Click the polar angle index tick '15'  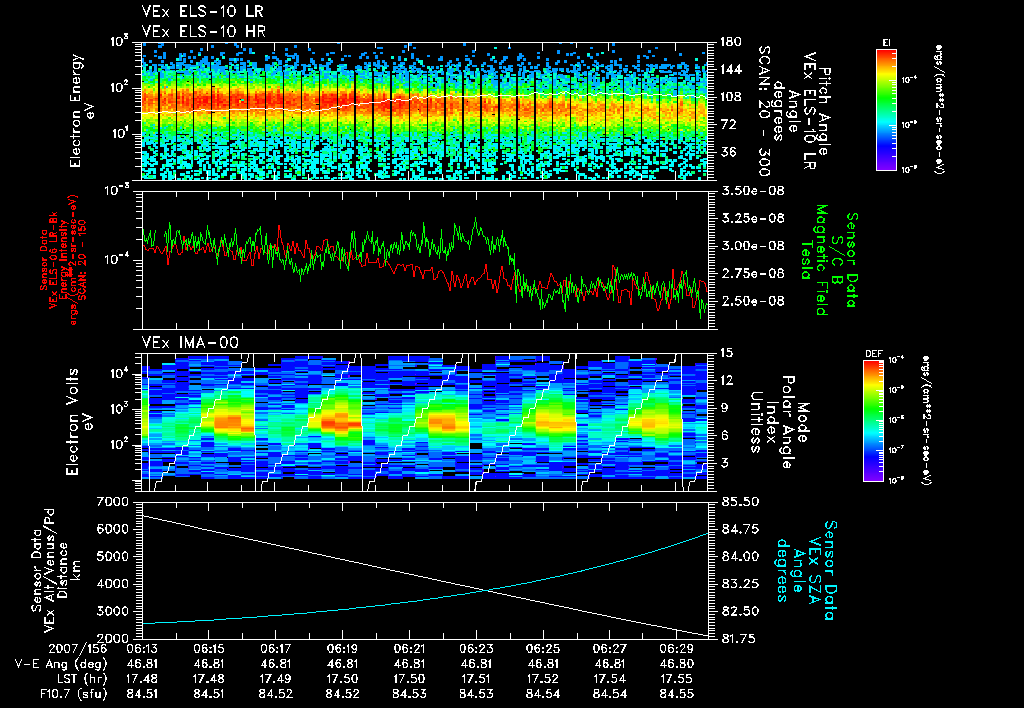726,353
